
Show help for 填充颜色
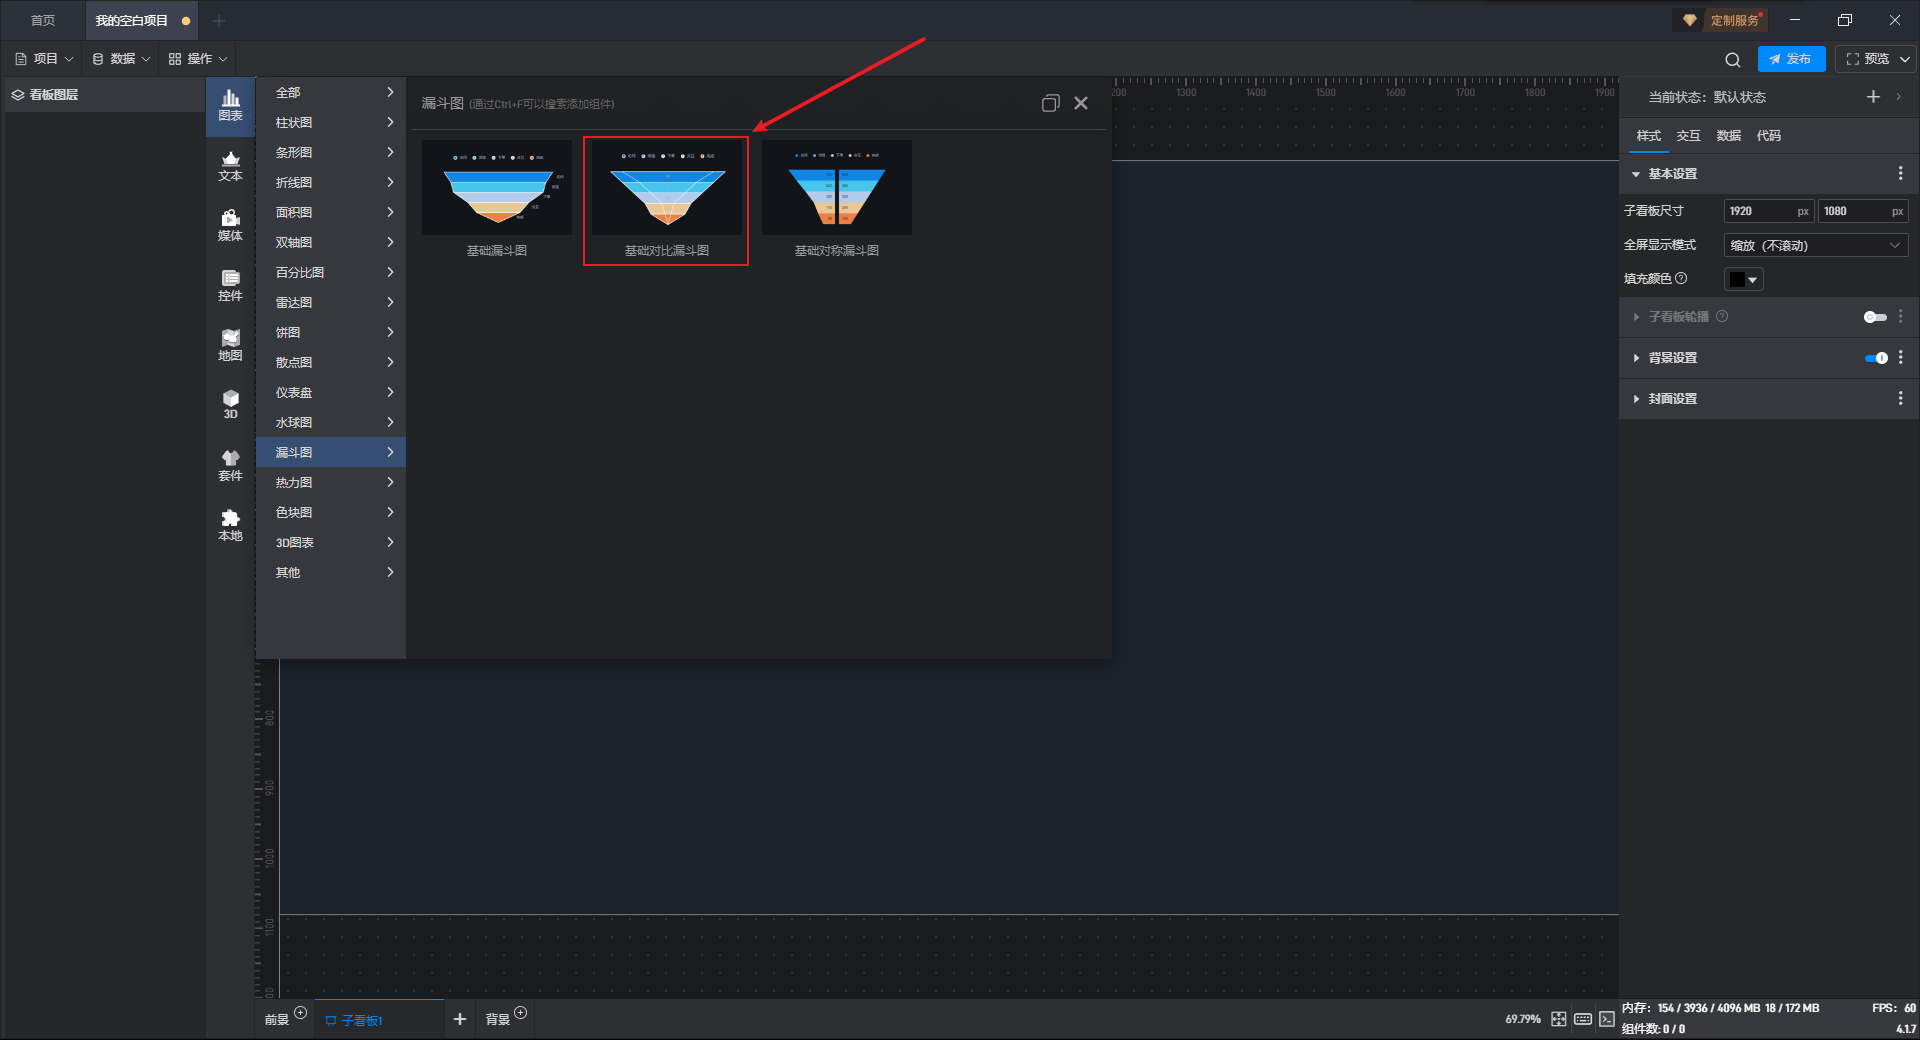[x=1681, y=279]
